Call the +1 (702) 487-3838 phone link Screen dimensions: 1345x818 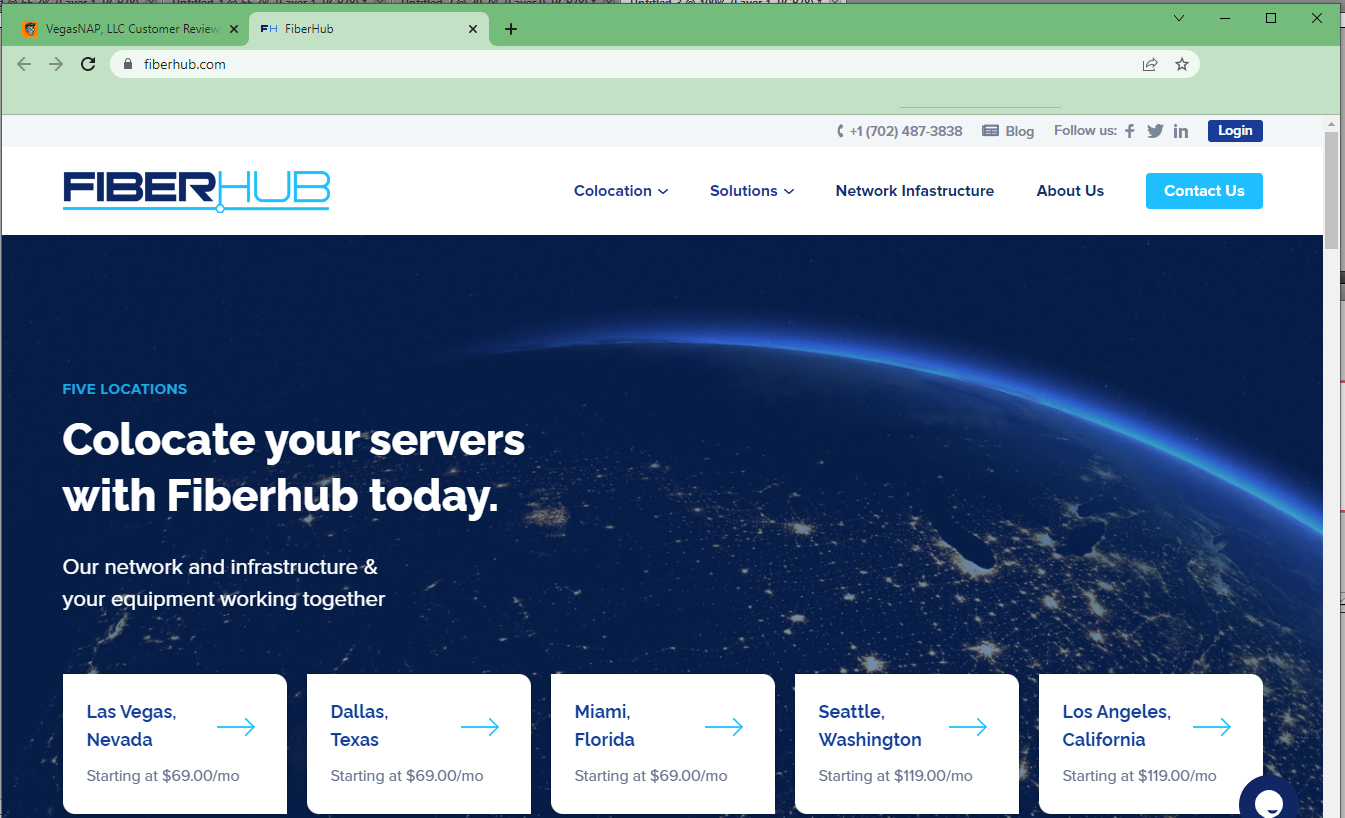pyautogui.click(x=906, y=131)
